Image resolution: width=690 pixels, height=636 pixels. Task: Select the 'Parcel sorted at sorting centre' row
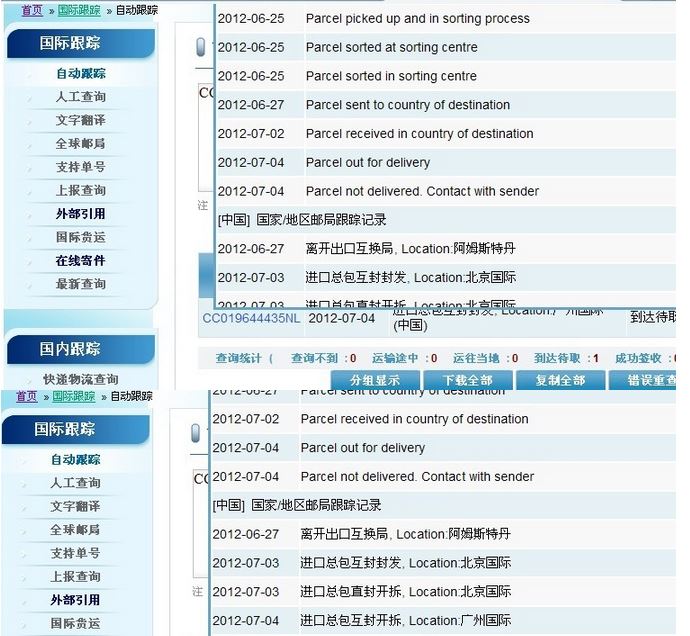pyautogui.click(x=391, y=47)
